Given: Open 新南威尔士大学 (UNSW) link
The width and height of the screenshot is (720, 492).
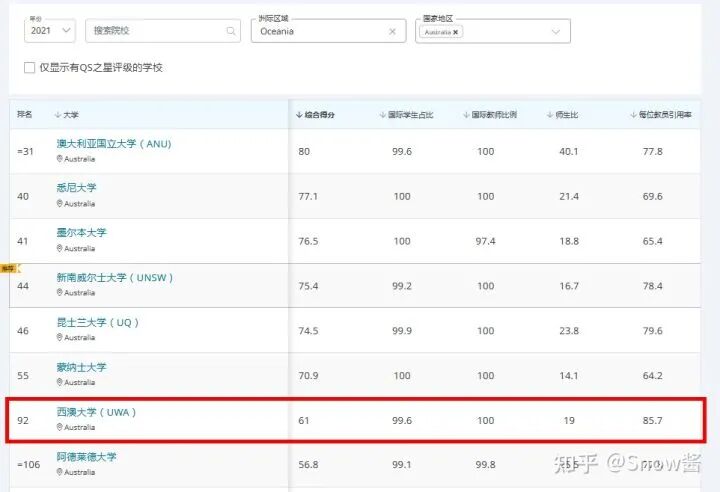Looking at the screenshot, I should tap(115, 277).
